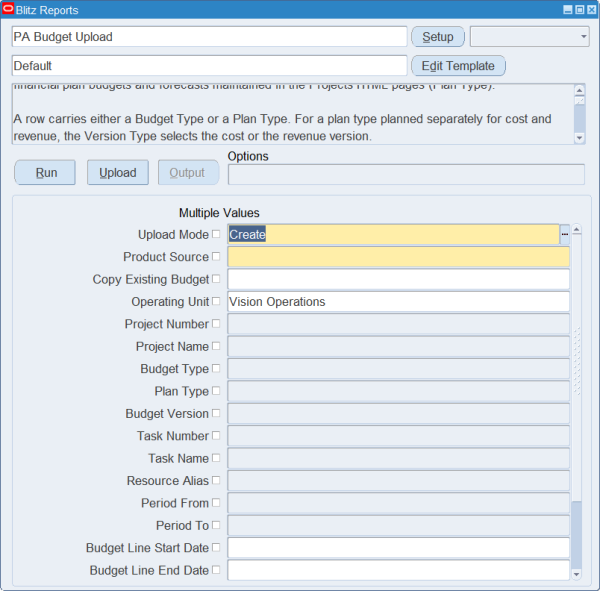
Task: Toggle Operating Unit multiple values checkbox
Action: click(216, 301)
